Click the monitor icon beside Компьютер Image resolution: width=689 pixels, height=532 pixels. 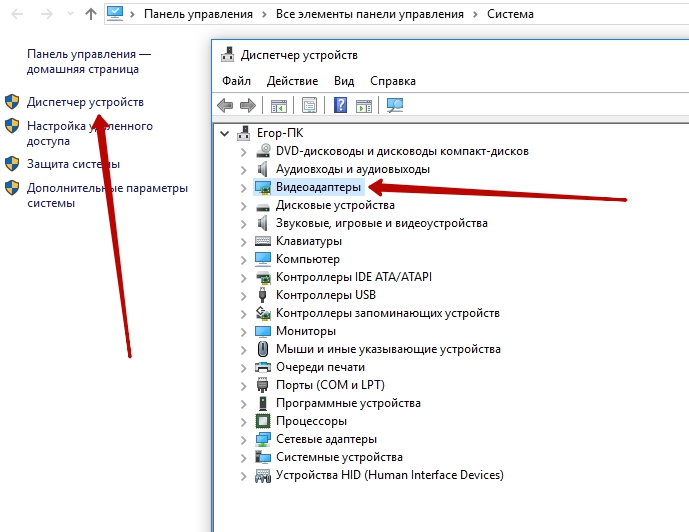pos(263,259)
